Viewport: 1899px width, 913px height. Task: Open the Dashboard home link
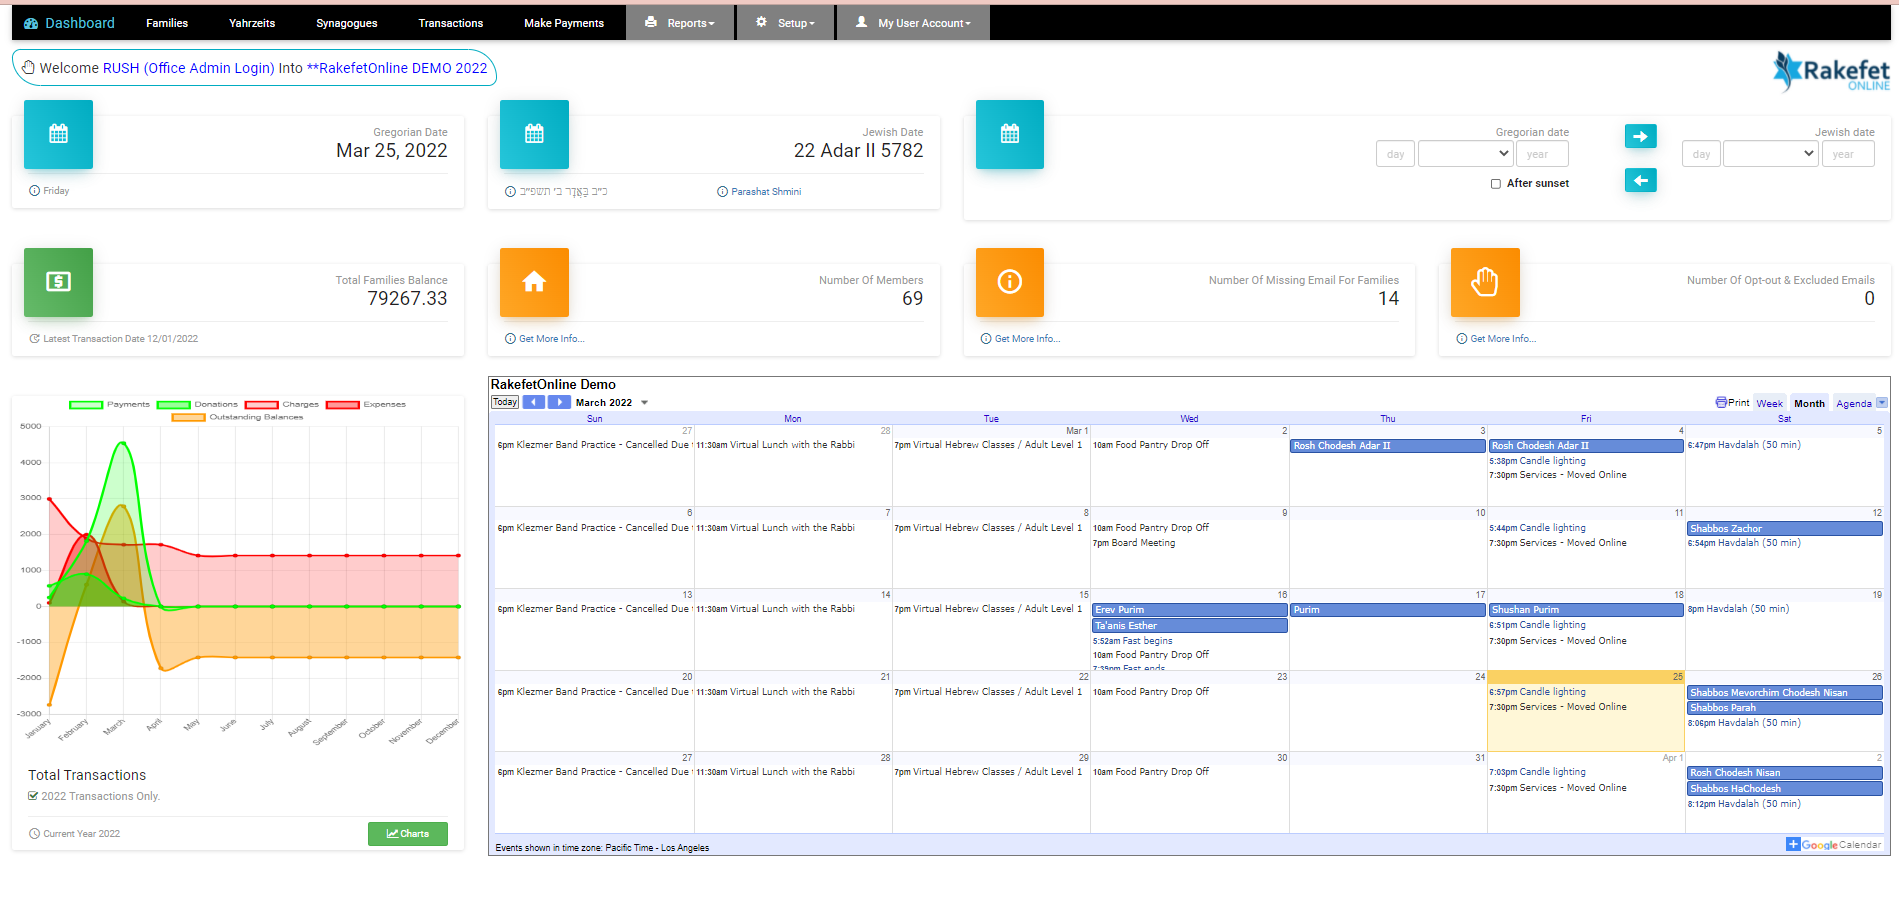click(x=69, y=23)
